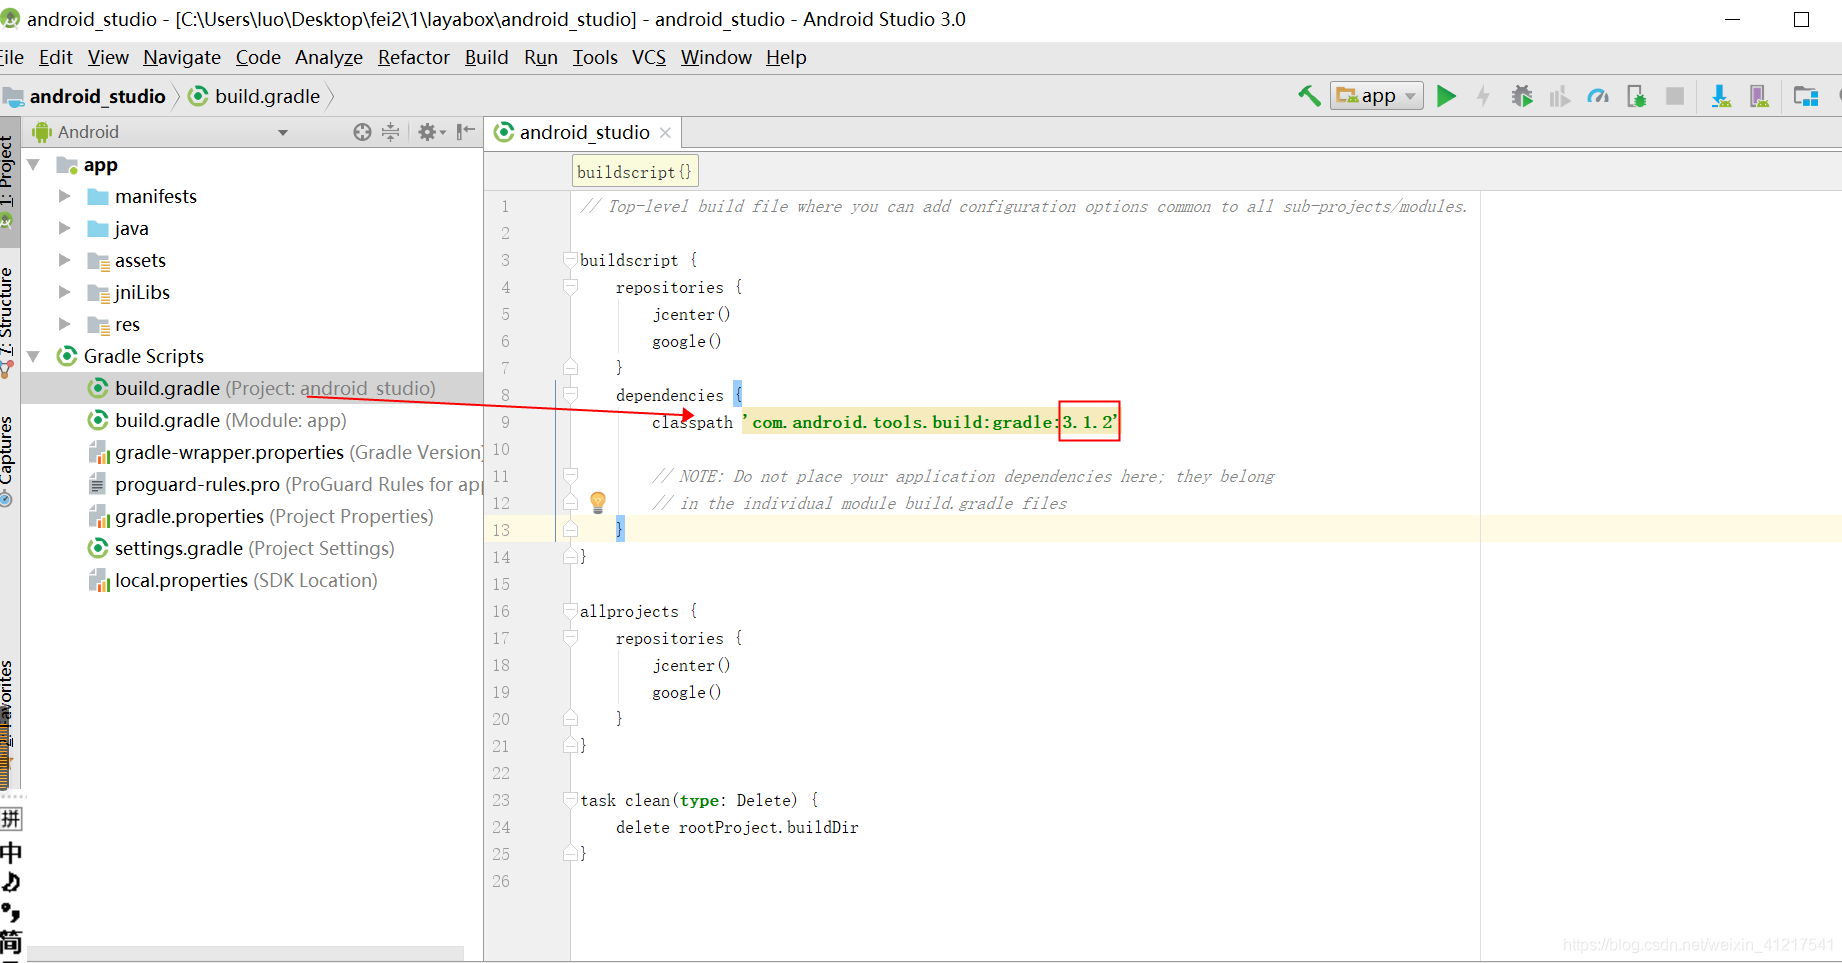This screenshot has width=1842, height=963.
Task: Select the jniLibs folder label
Action: pos(142,292)
